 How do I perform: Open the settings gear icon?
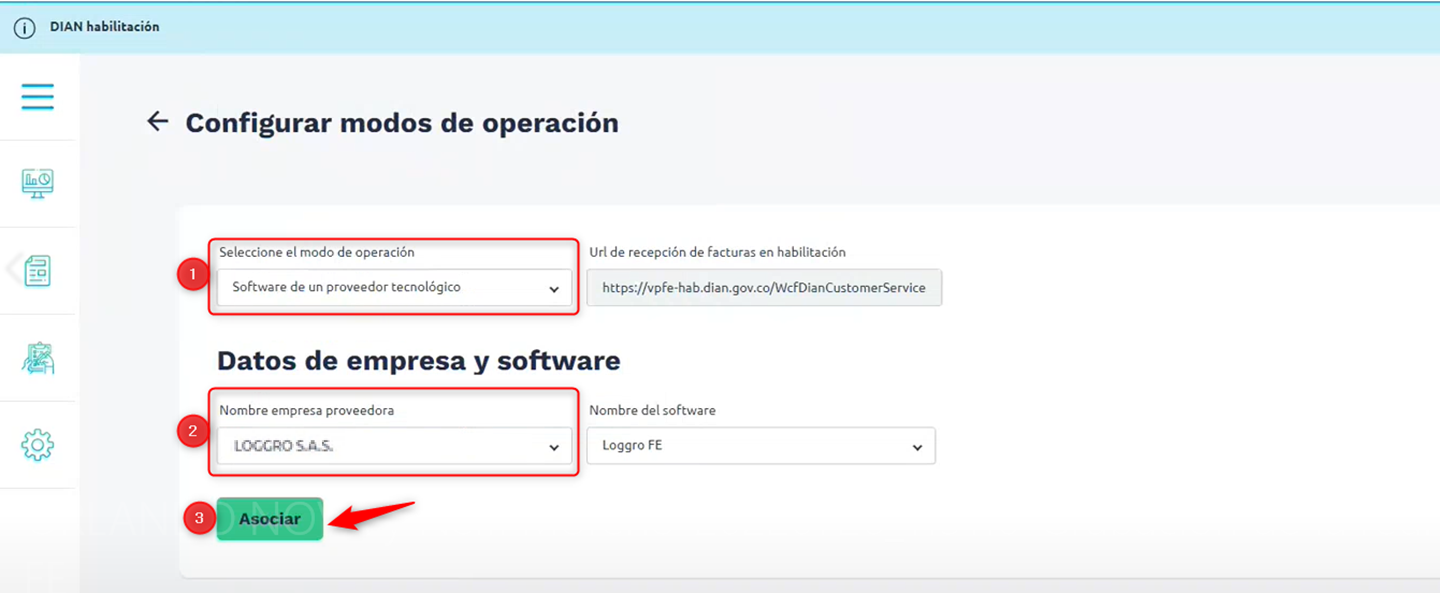coord(38,445)
